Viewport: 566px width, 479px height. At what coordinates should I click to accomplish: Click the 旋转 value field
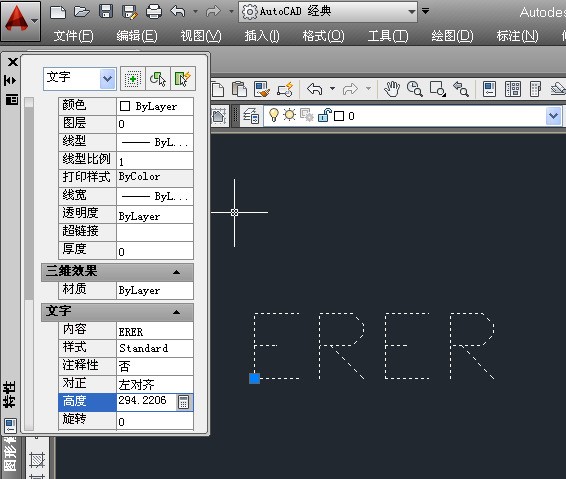click(x=155, y=421)
